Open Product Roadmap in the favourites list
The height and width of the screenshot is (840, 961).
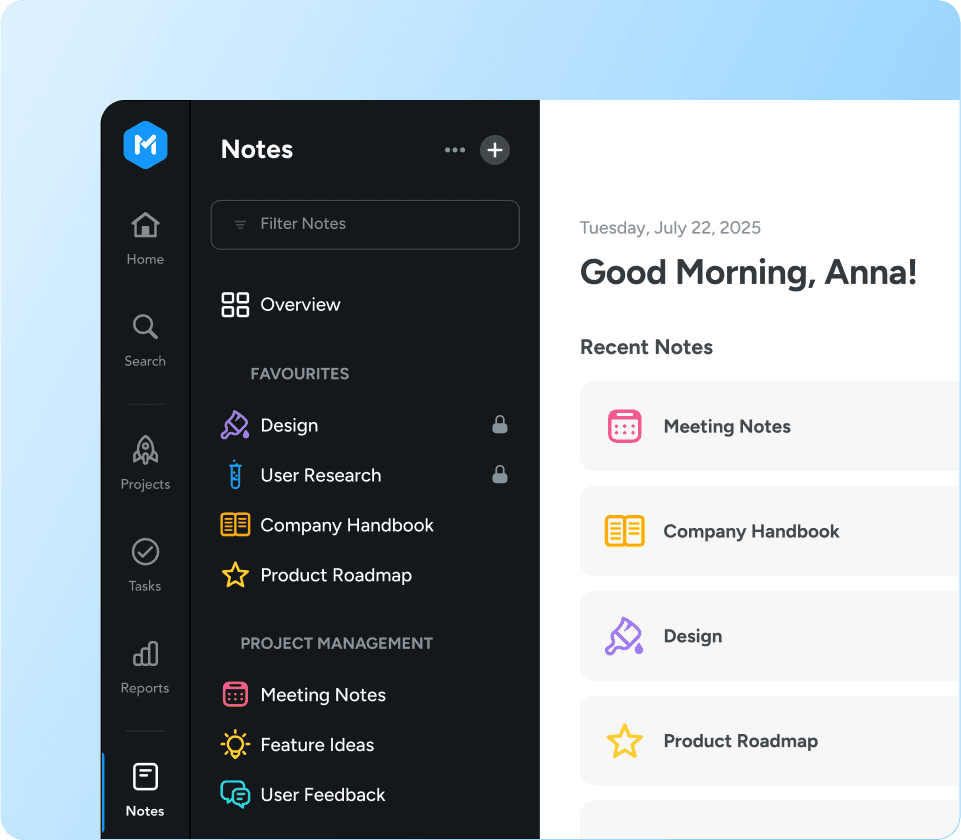[x=335, y=575]
